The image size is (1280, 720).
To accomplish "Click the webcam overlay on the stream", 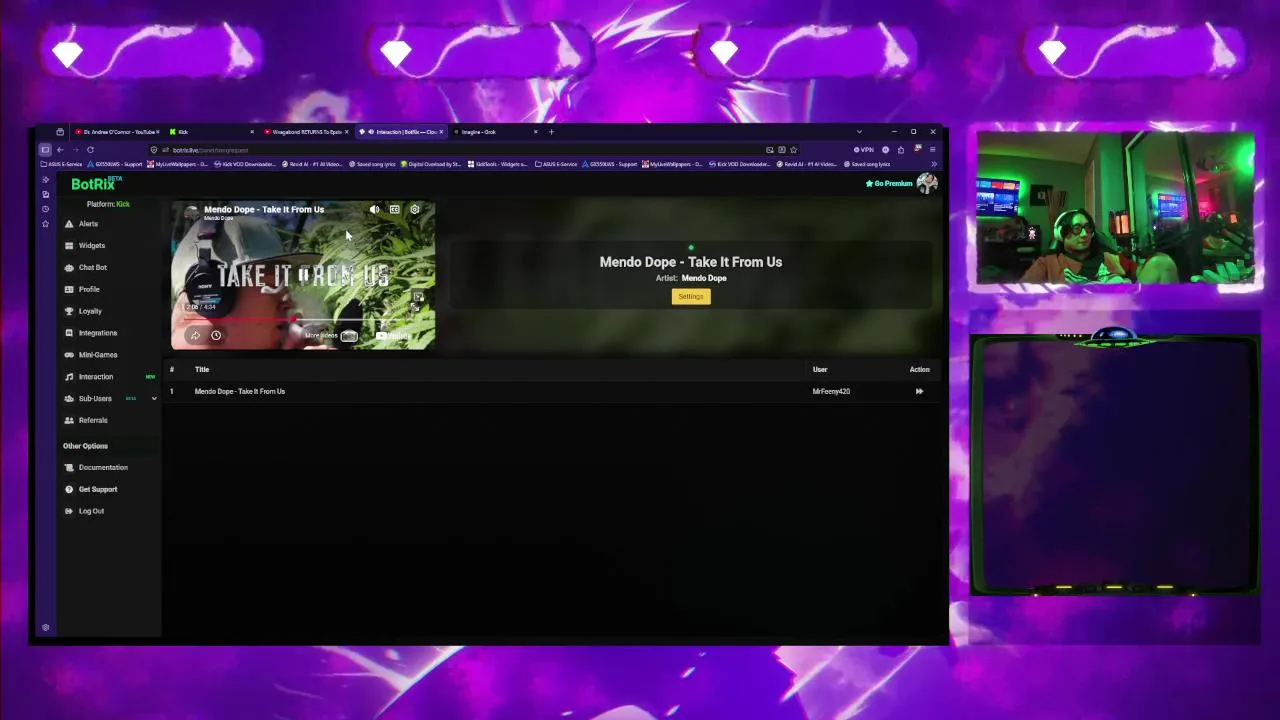I will tap(1115, 210).
